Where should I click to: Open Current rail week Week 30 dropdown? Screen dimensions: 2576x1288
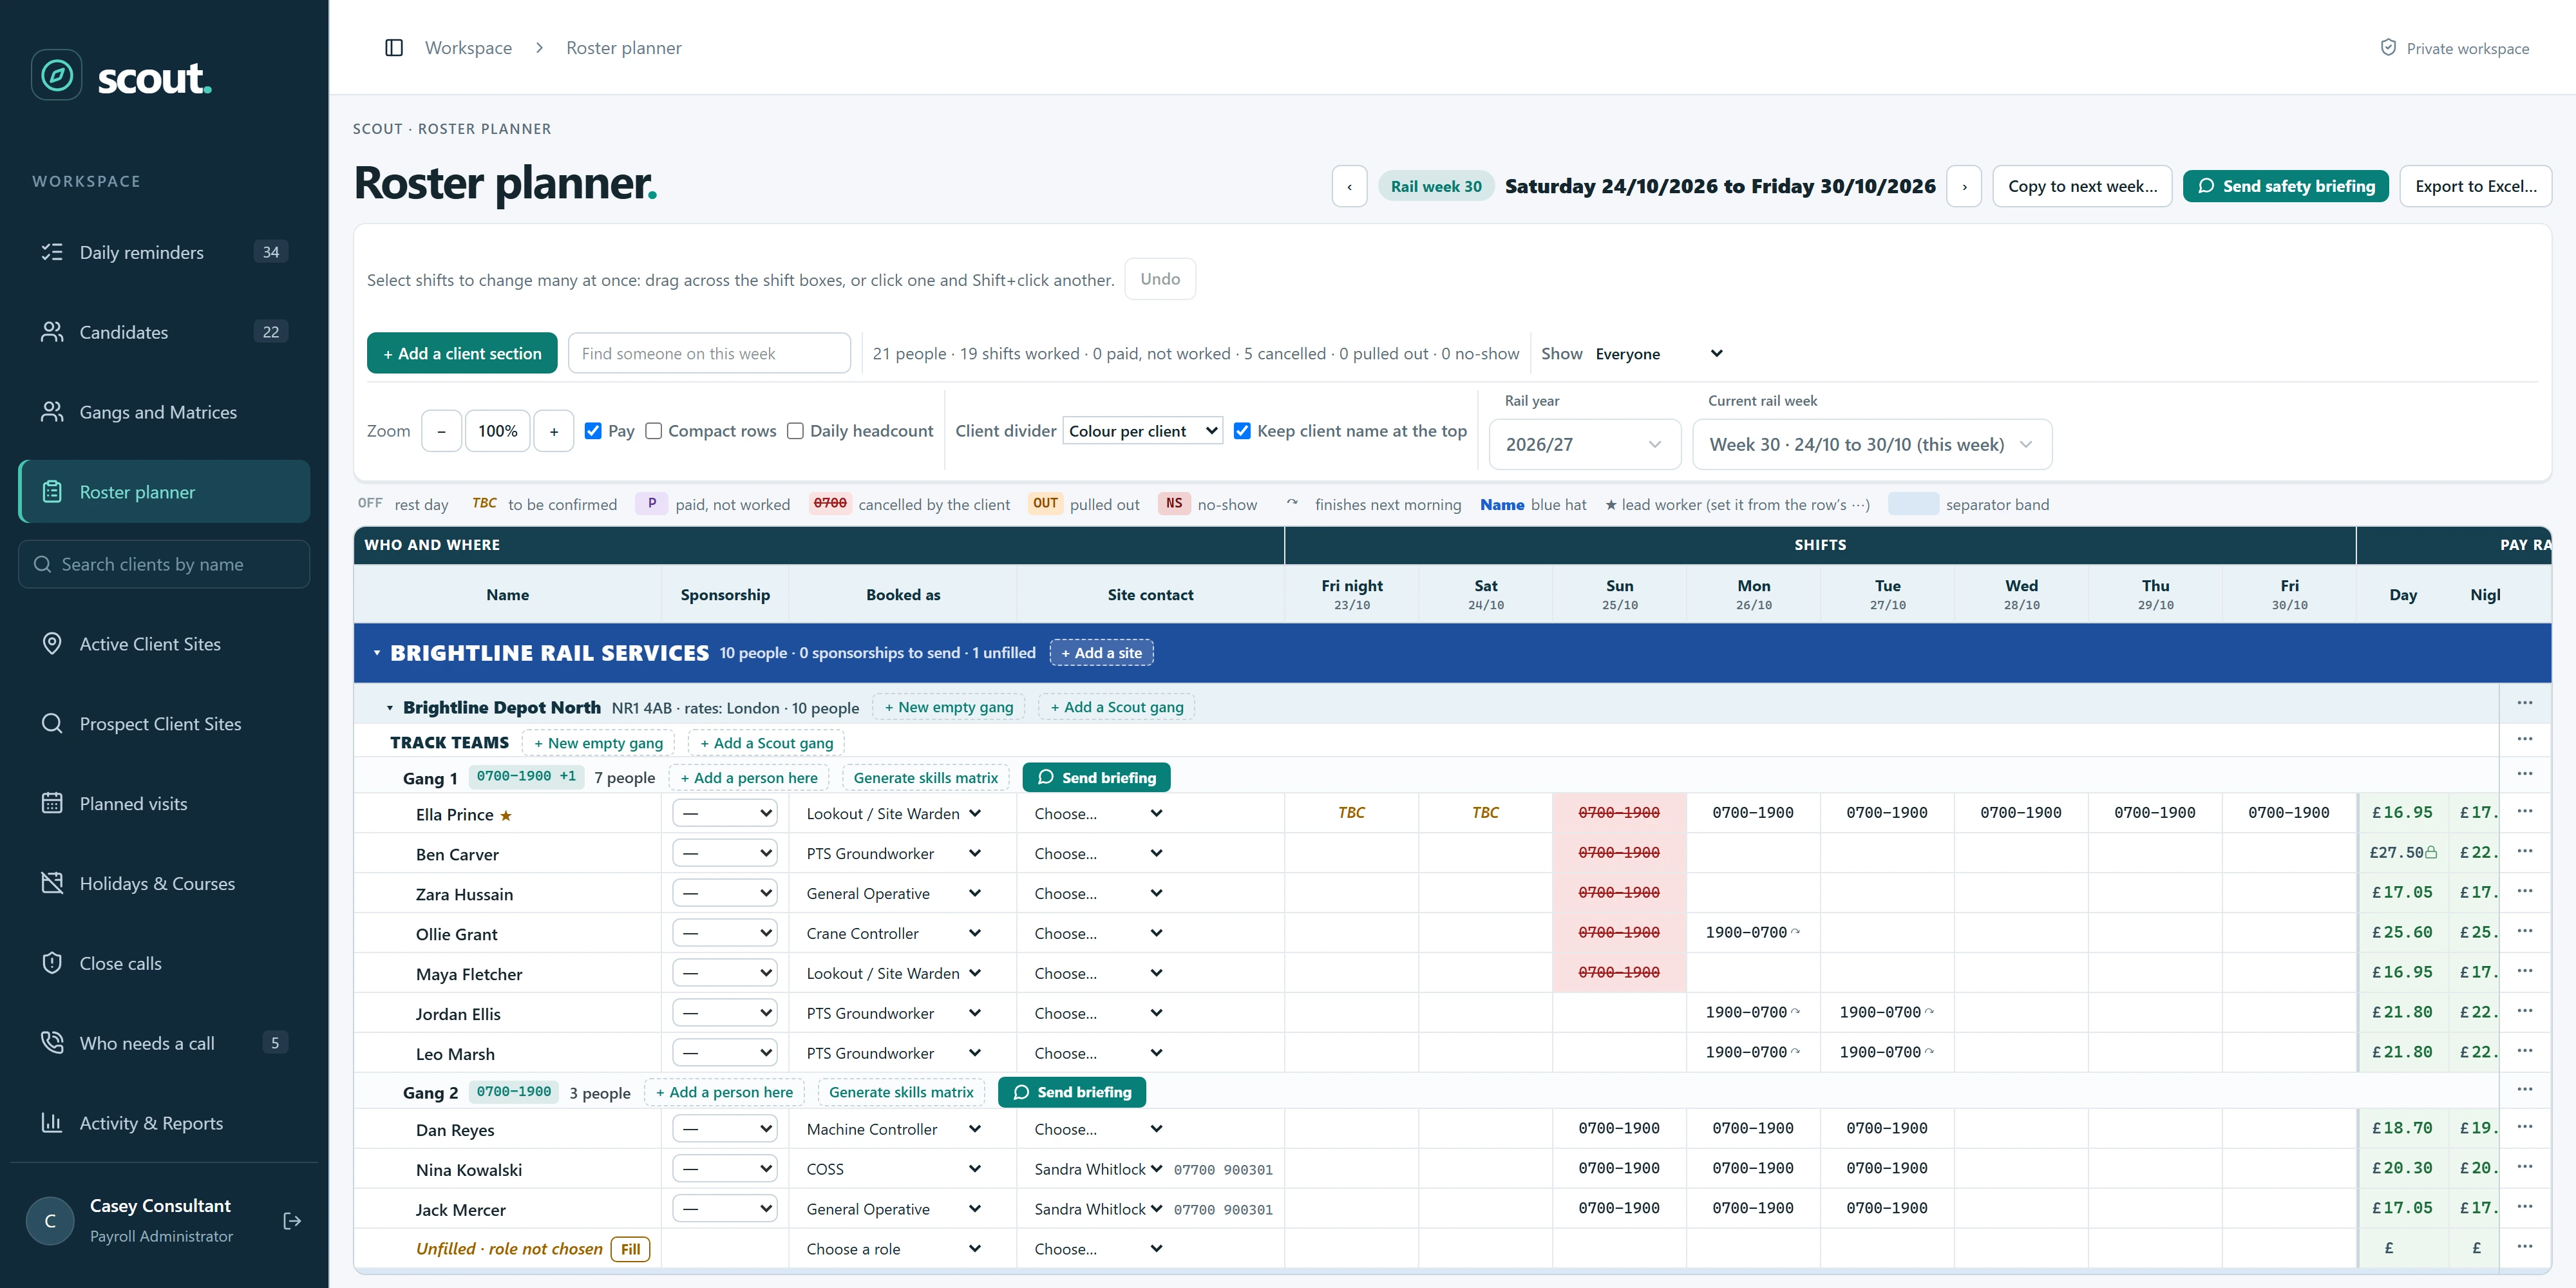[1872, 444]
